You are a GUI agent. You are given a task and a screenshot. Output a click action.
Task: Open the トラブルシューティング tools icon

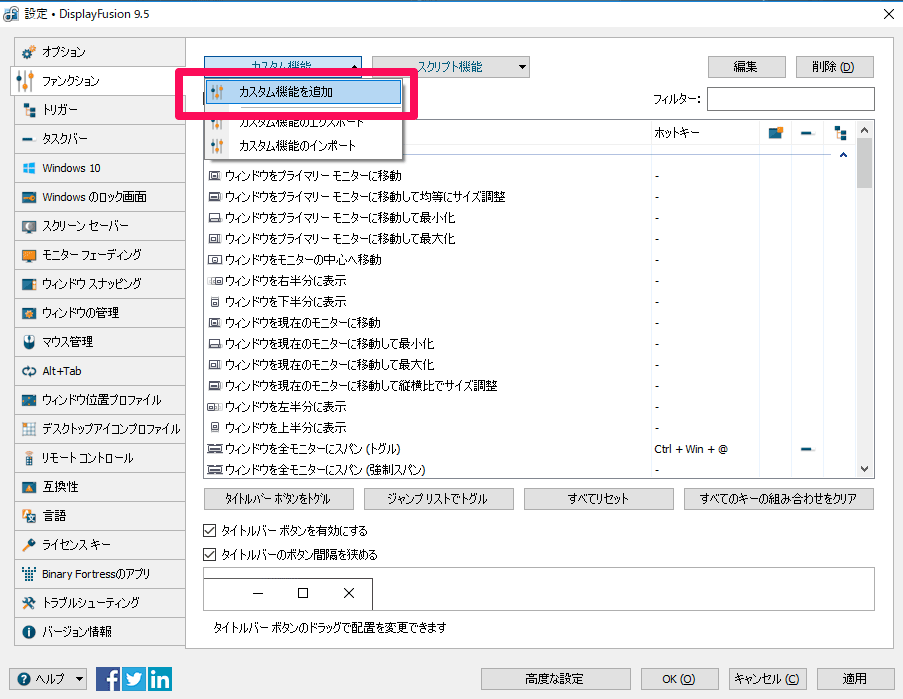point(29,603)
